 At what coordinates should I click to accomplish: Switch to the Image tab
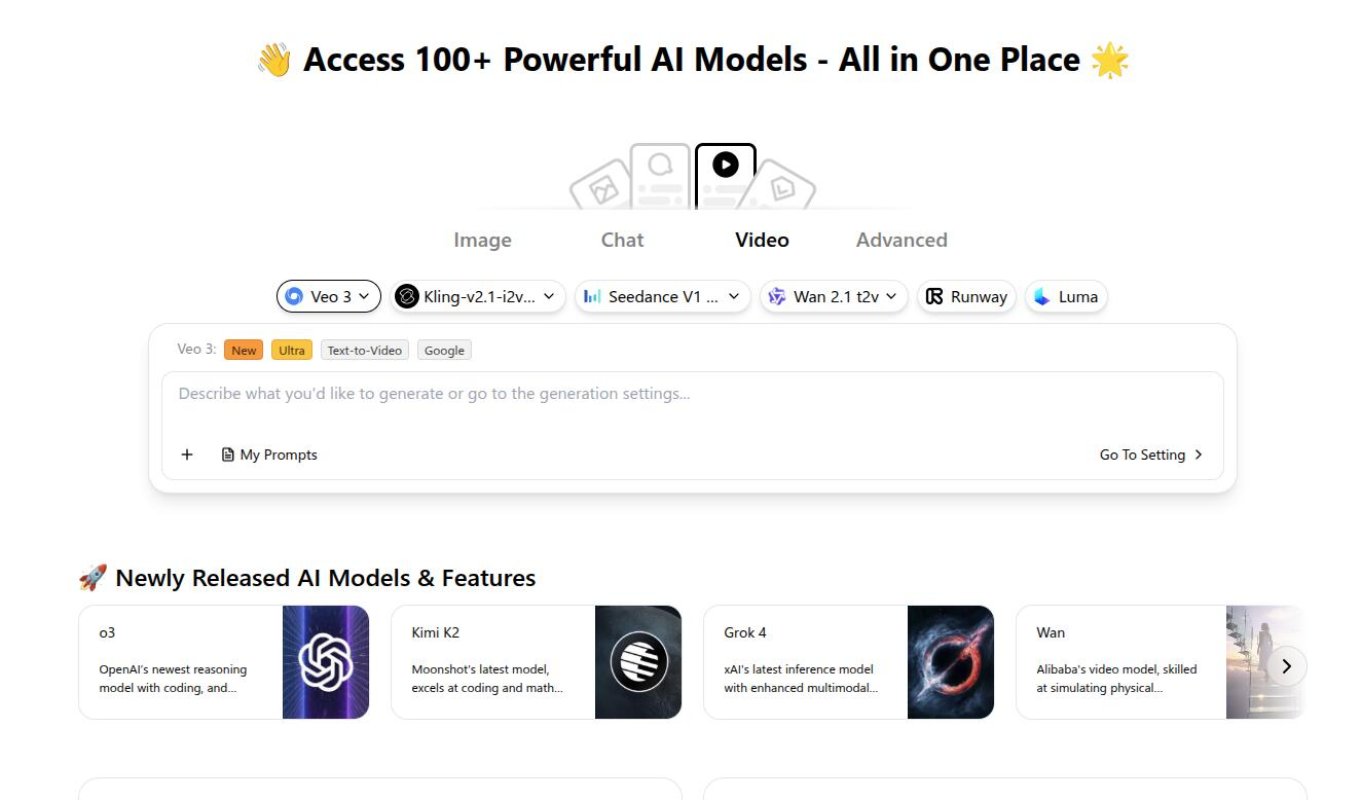tap(482, 240)
